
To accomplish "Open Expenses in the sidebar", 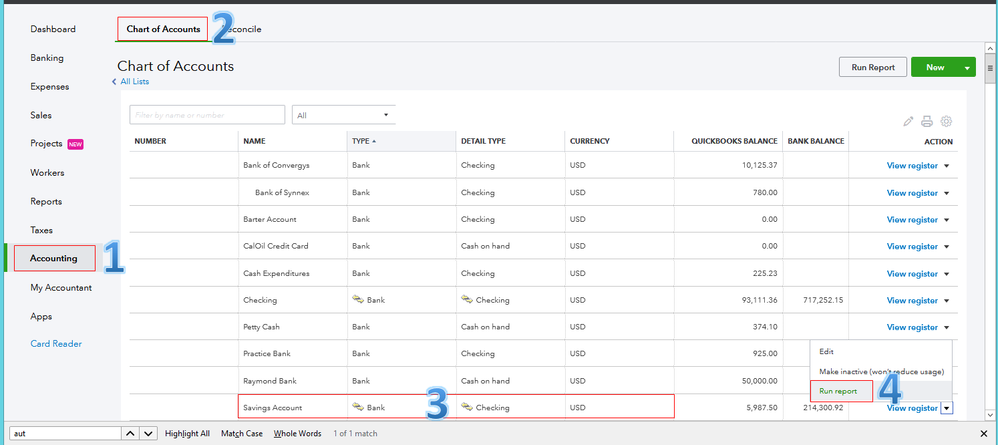I will [50, 87].
